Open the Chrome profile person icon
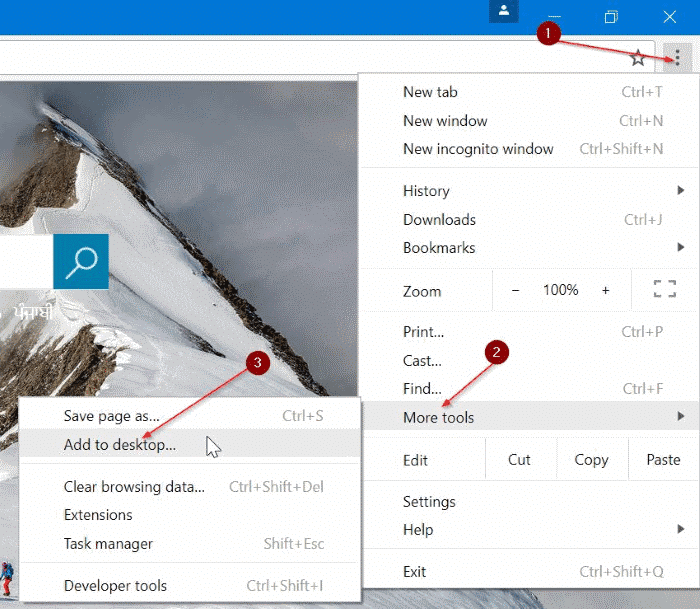The height and width of the screenshot is (609, 700). click(504, 11)
